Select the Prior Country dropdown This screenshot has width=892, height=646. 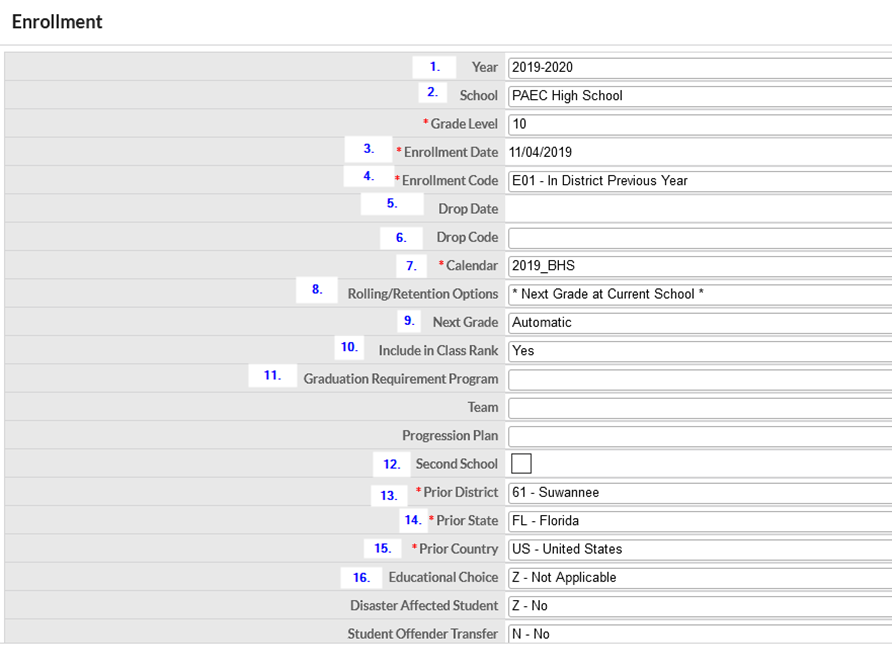pos(698,549)
